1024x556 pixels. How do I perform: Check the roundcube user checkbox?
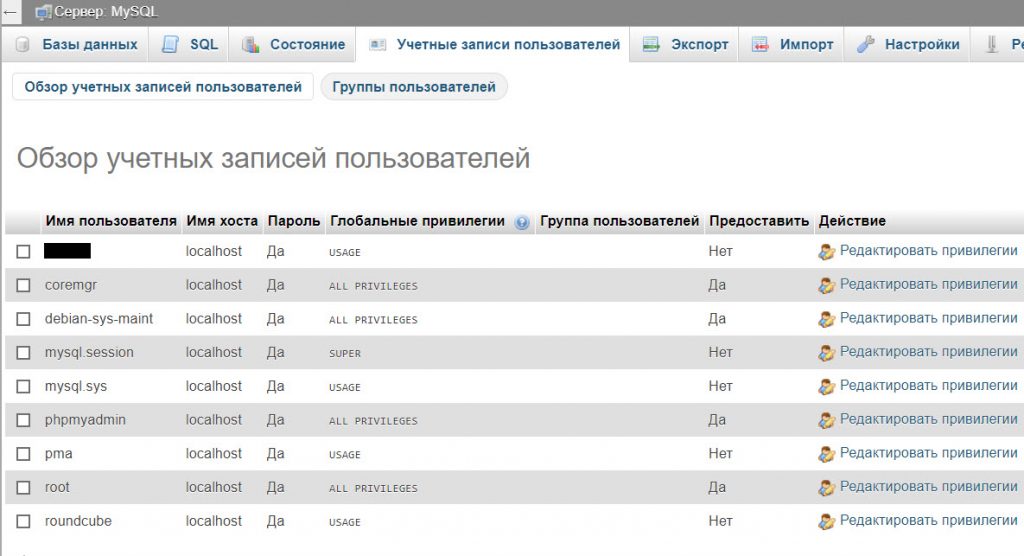point(24,521)
